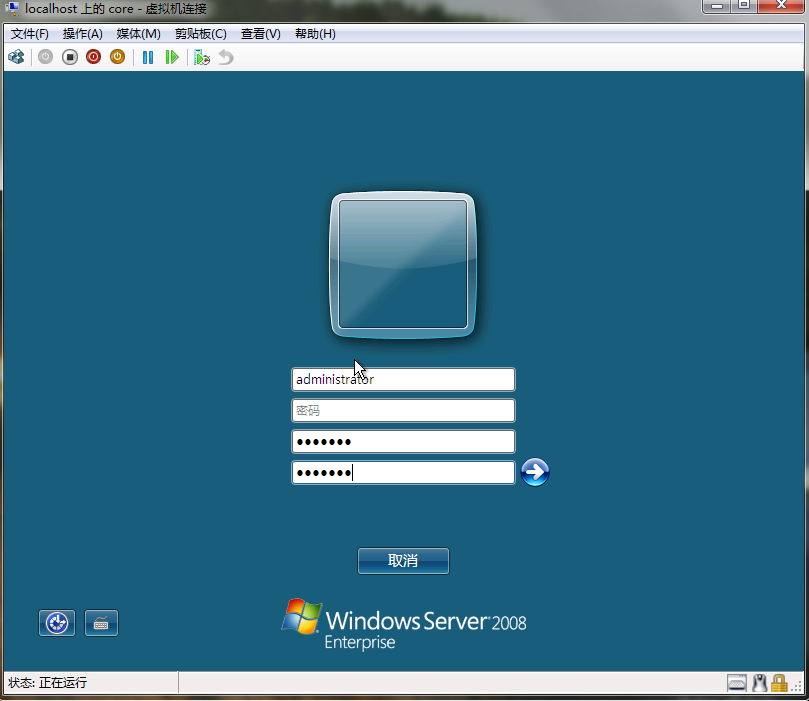The width and height of the screenshot is (809, 701).
Task: Minimize the virtual machine connection window
Action: coord(717,6)
